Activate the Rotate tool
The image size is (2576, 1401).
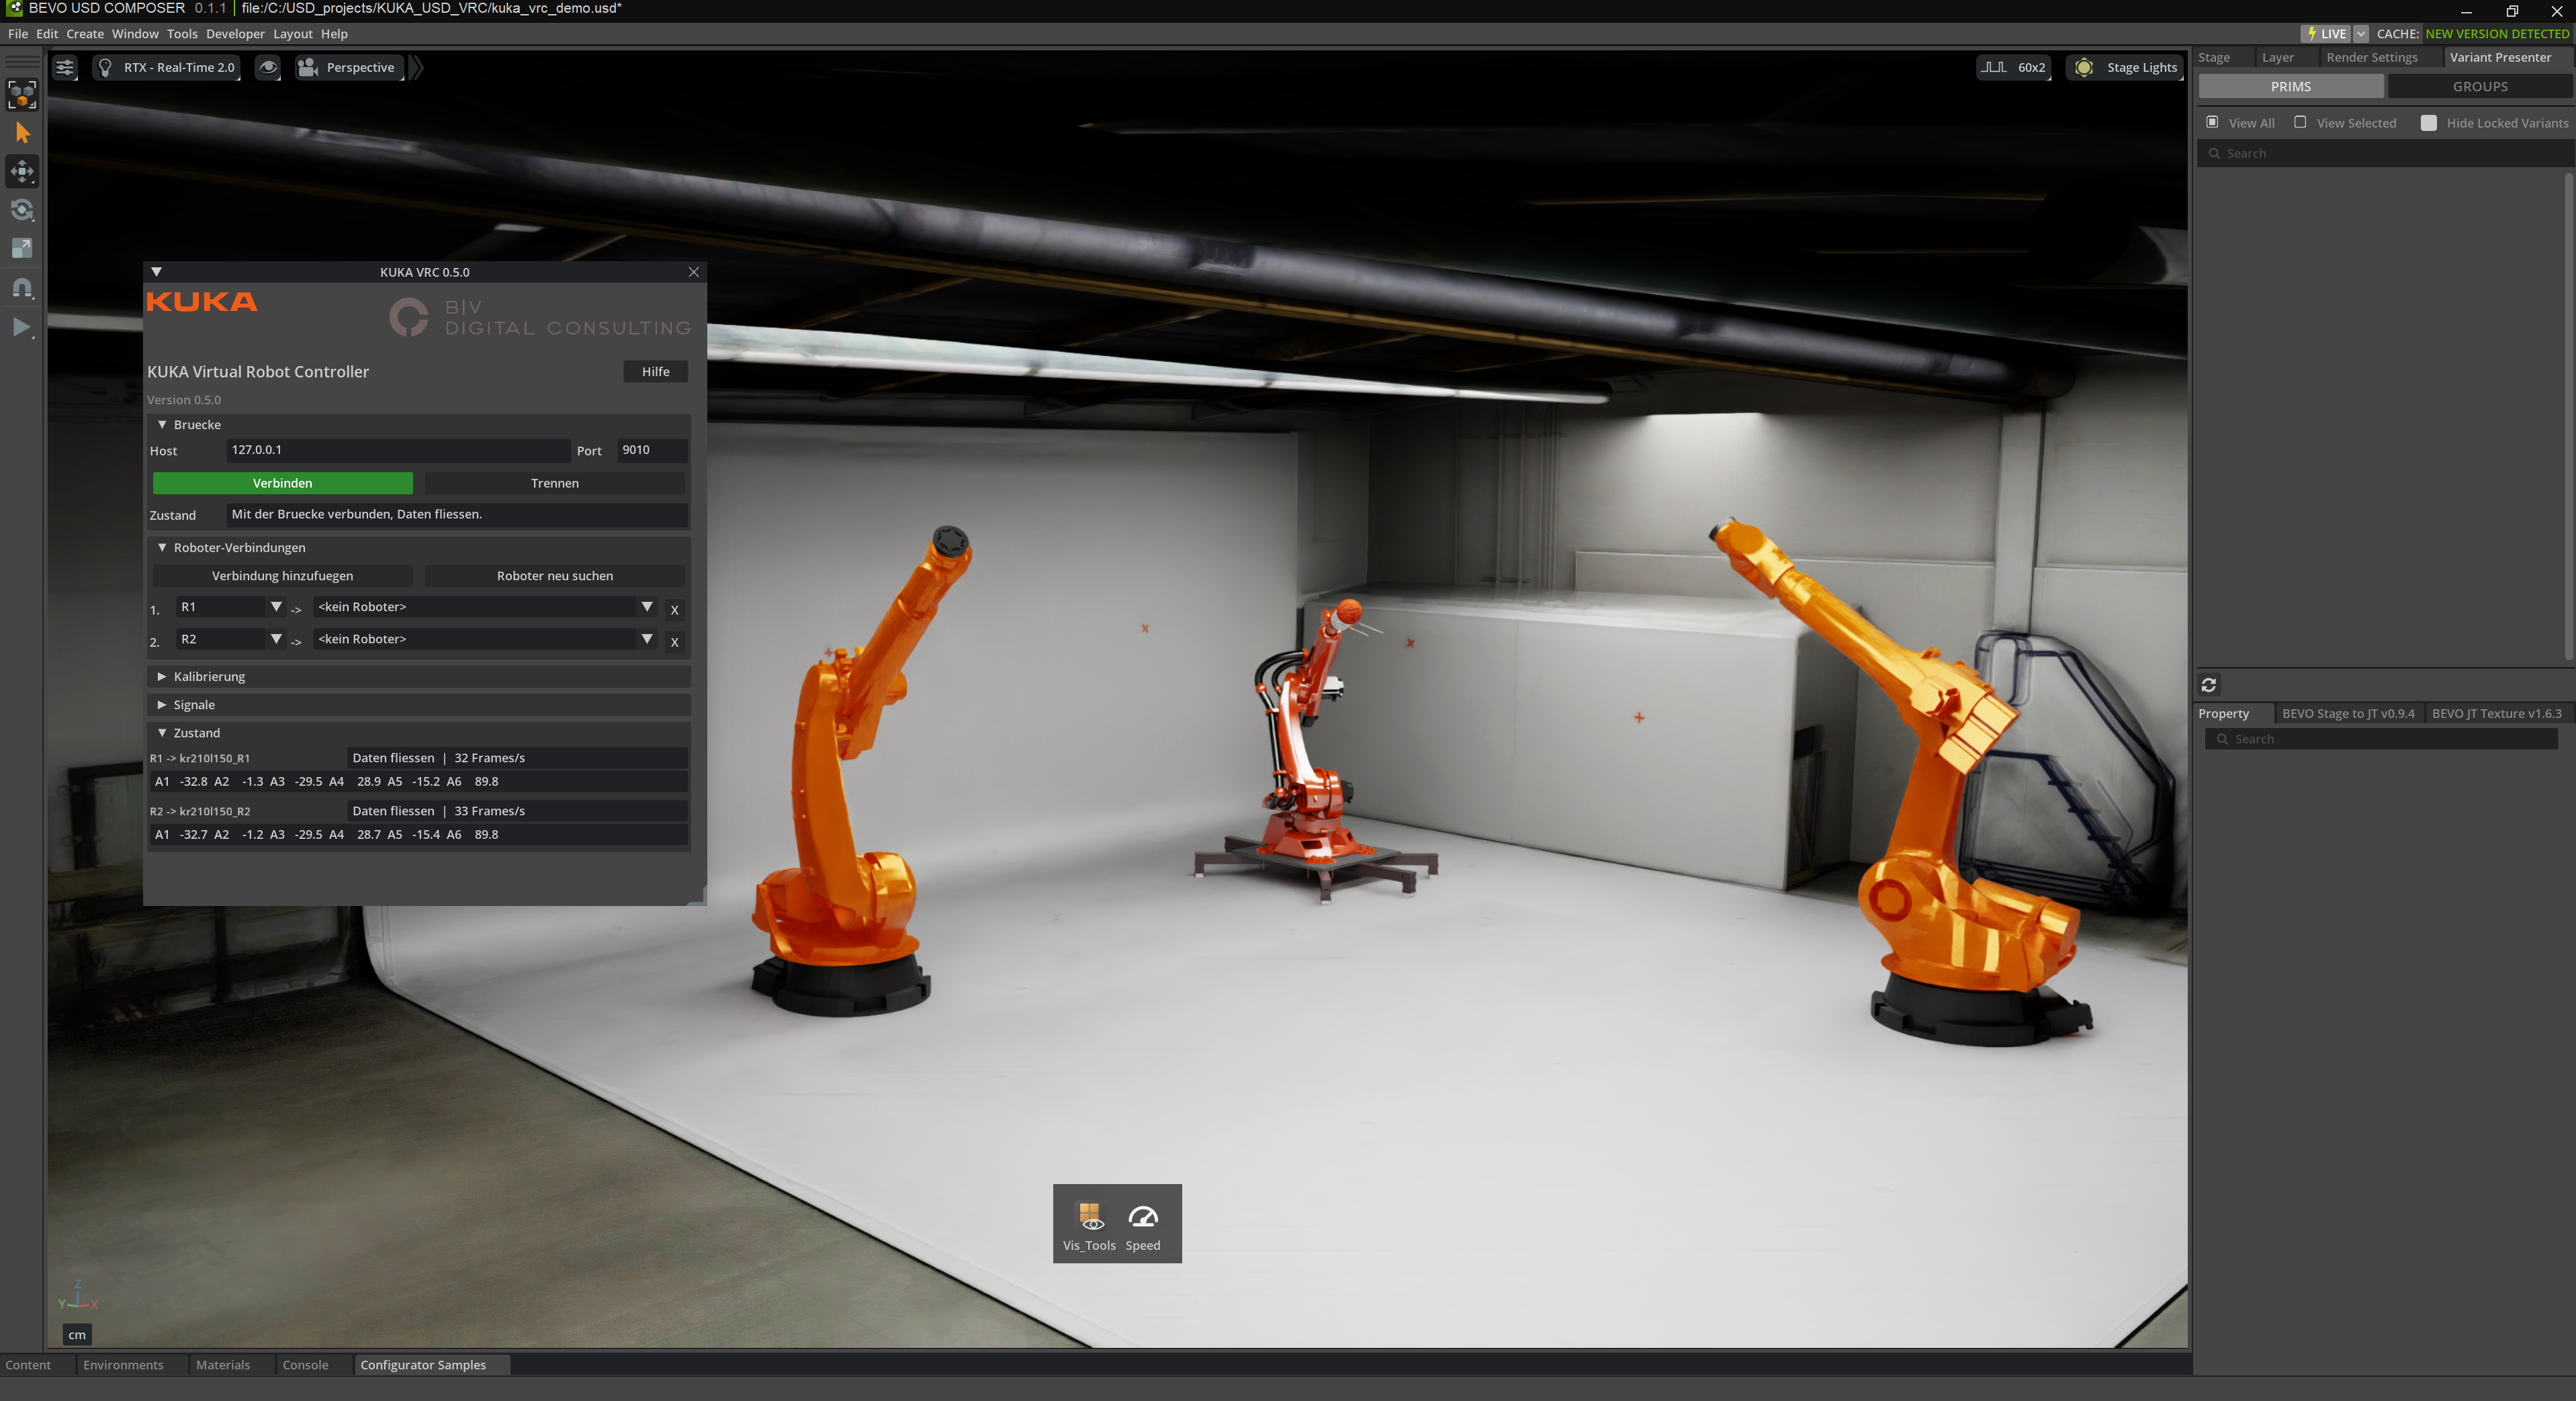pyautogui.click(x=22, y=210)
